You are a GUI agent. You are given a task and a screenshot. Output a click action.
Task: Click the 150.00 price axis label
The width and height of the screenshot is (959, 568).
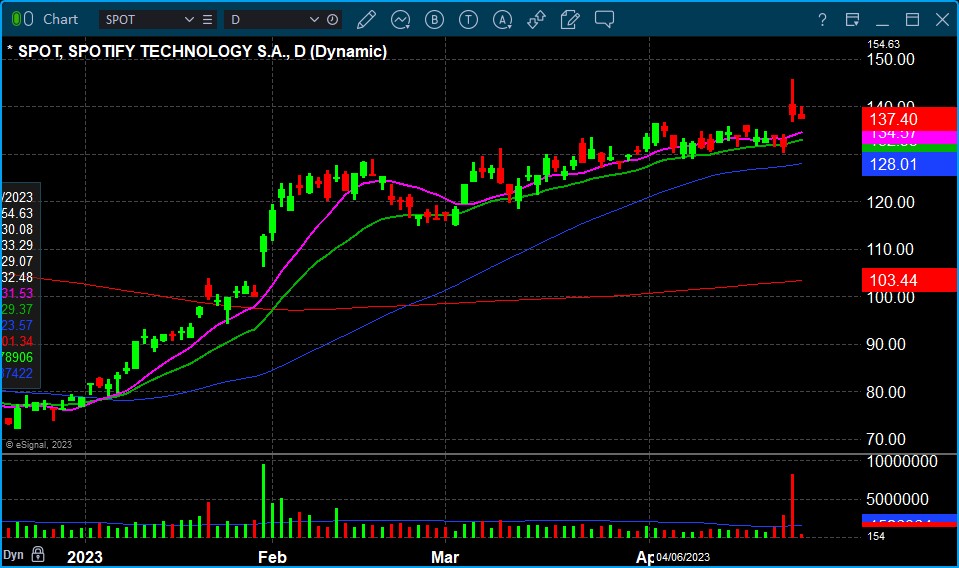890,60
